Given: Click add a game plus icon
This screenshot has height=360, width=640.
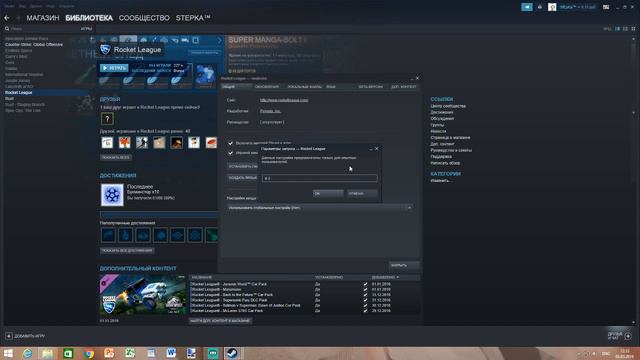Looking at the screenshot, I should click(x=9, y=336).
